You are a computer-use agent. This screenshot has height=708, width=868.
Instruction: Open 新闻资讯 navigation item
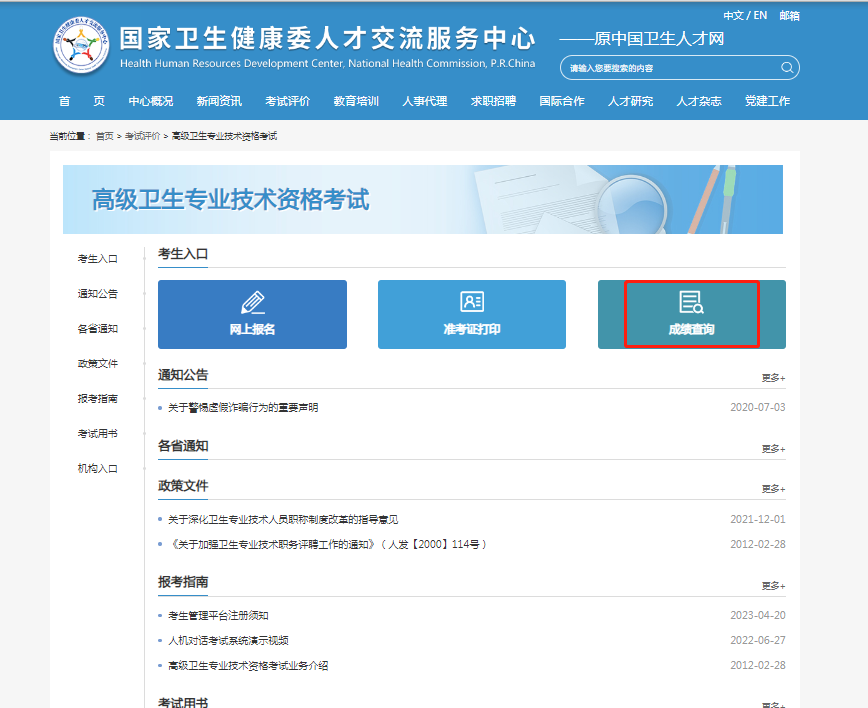[219, 101]
